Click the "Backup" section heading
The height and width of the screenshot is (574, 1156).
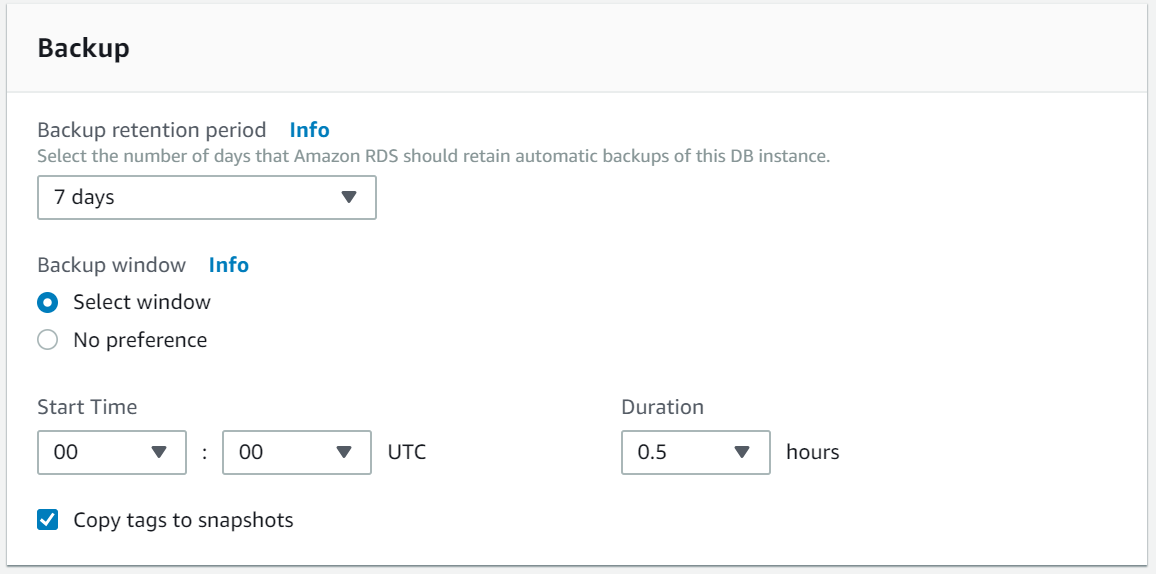pyautogui.click(x=83, y=48)
